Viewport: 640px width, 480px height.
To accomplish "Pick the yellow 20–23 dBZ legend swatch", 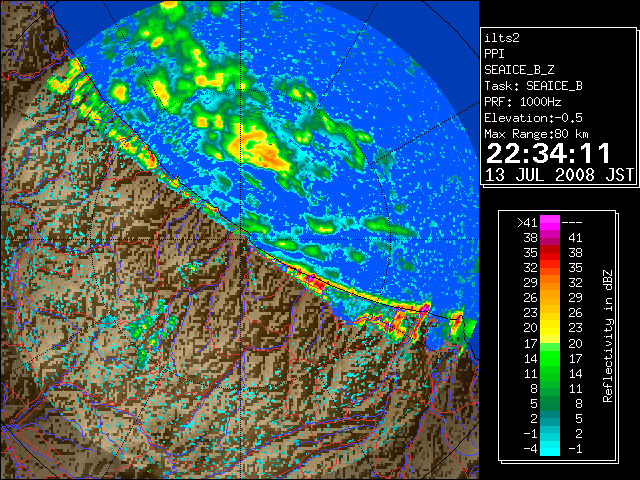I will 550,328.
